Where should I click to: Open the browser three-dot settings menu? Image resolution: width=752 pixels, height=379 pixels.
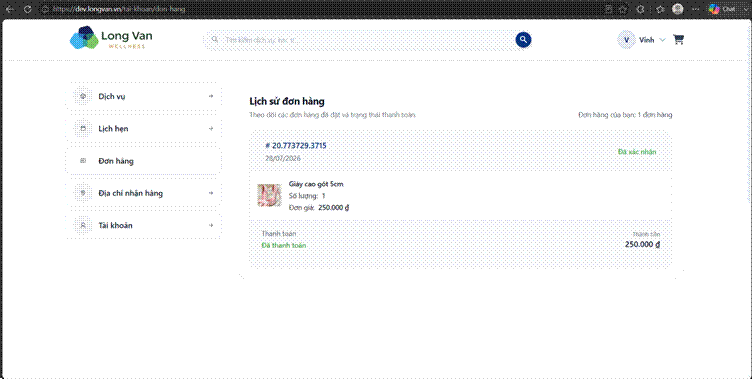coord(695,9)
